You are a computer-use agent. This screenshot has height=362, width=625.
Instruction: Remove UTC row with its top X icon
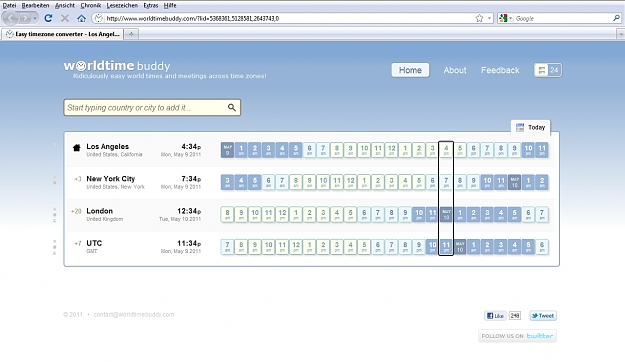click(x=55, y=241)
